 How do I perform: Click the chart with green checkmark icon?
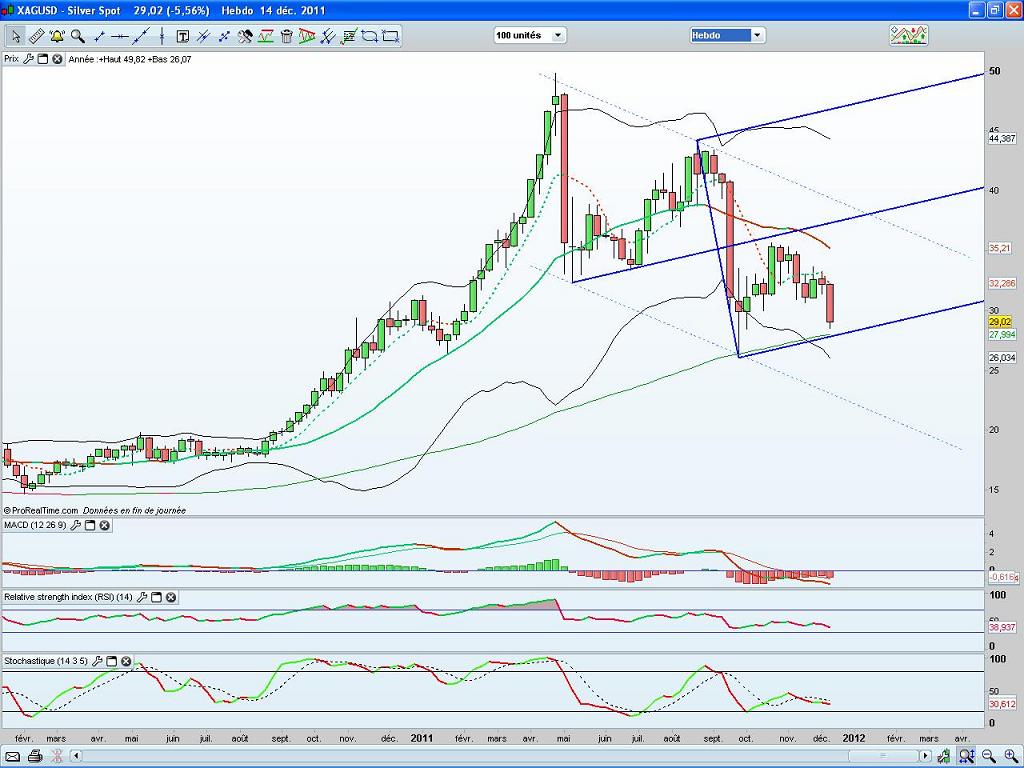[x=349, y=36]
